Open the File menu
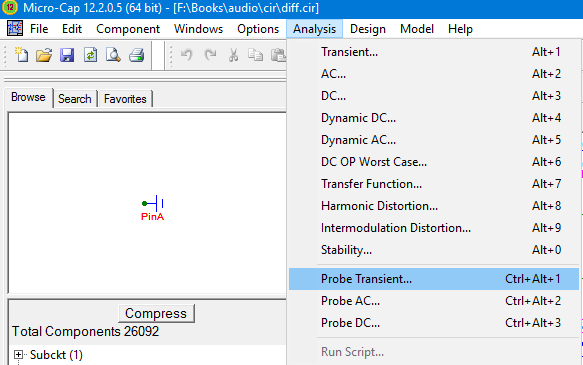 pyautogui.click(x=39, y=29)
